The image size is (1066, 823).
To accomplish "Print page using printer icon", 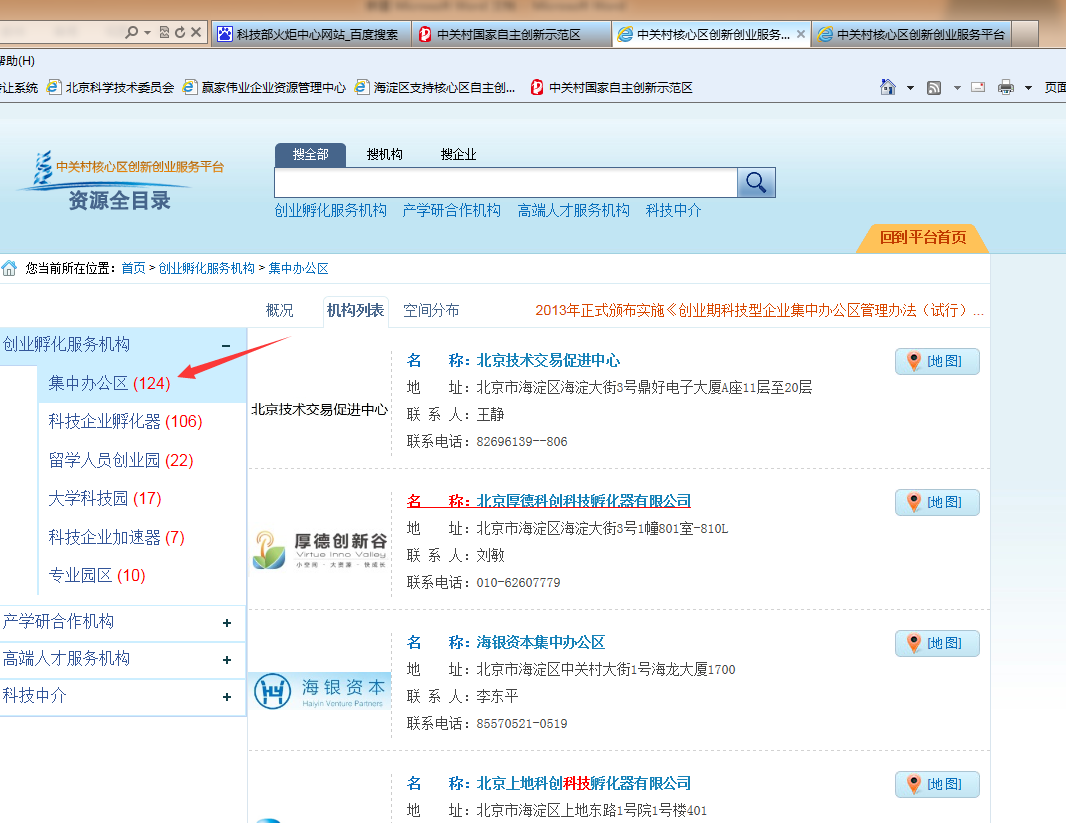I will click(x=1005, y=87).
